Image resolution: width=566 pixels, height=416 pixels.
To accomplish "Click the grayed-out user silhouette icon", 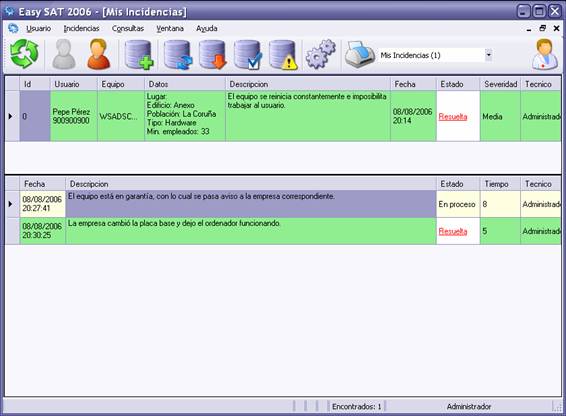I will (x=64, y=54).
